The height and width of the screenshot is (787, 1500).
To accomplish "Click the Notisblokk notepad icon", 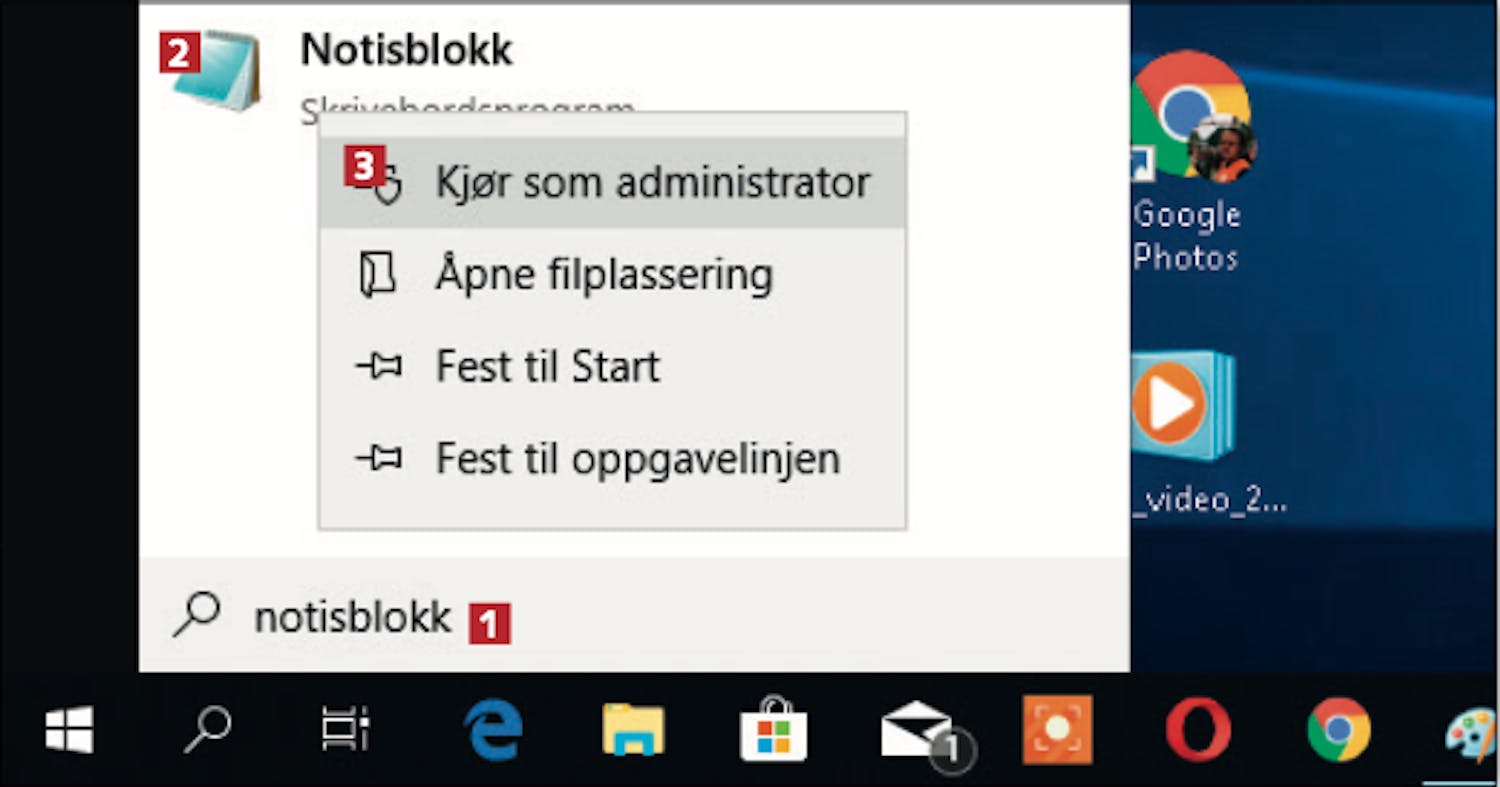I will [216, 70].
